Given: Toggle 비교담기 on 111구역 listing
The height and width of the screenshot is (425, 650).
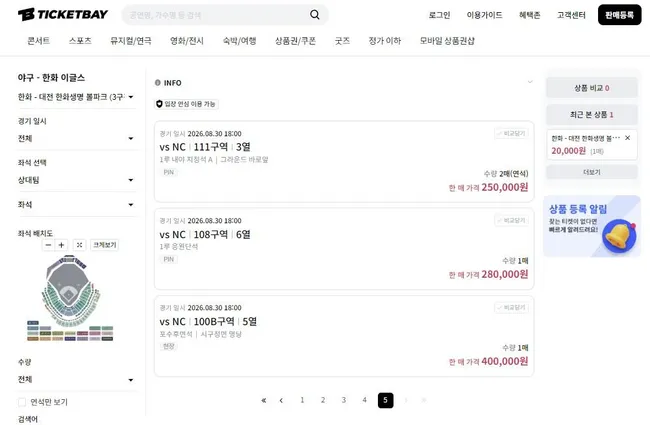Looking at the screenshot, I should [511, 134].
